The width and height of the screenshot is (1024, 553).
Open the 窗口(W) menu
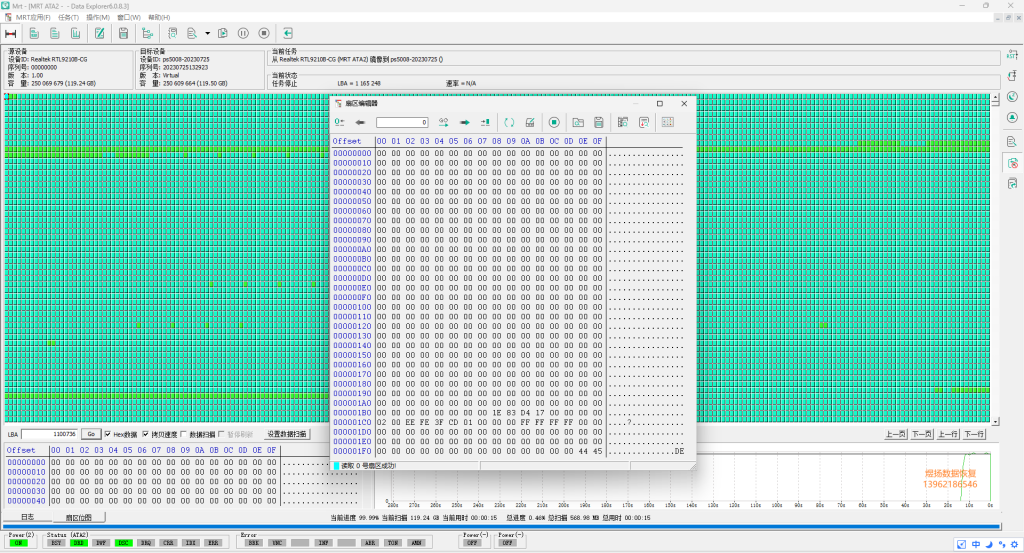click(129, 18)
